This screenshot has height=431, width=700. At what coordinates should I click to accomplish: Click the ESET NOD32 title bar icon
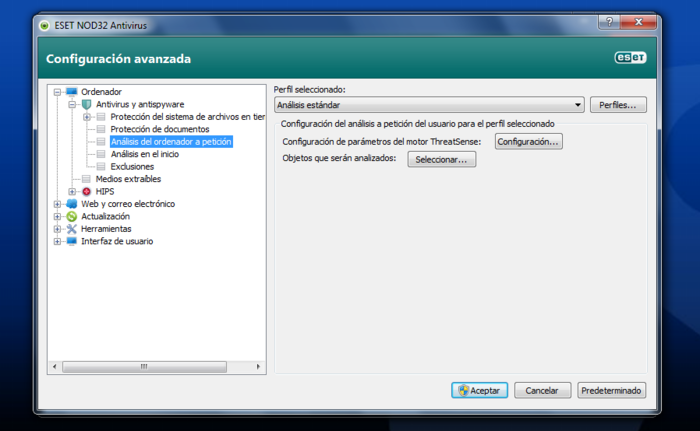(44, 25)
